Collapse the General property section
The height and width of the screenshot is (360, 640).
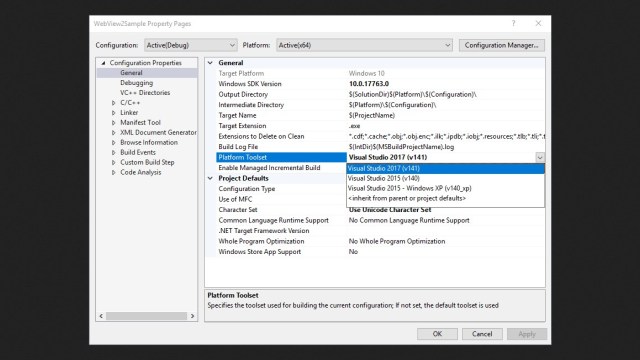210,63
